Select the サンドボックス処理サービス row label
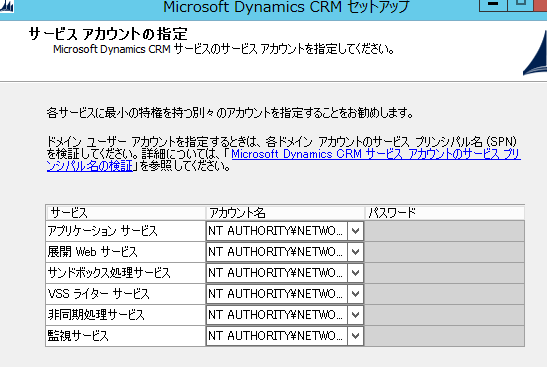Screen dimensions: 547x367 (x=126, y=273)
